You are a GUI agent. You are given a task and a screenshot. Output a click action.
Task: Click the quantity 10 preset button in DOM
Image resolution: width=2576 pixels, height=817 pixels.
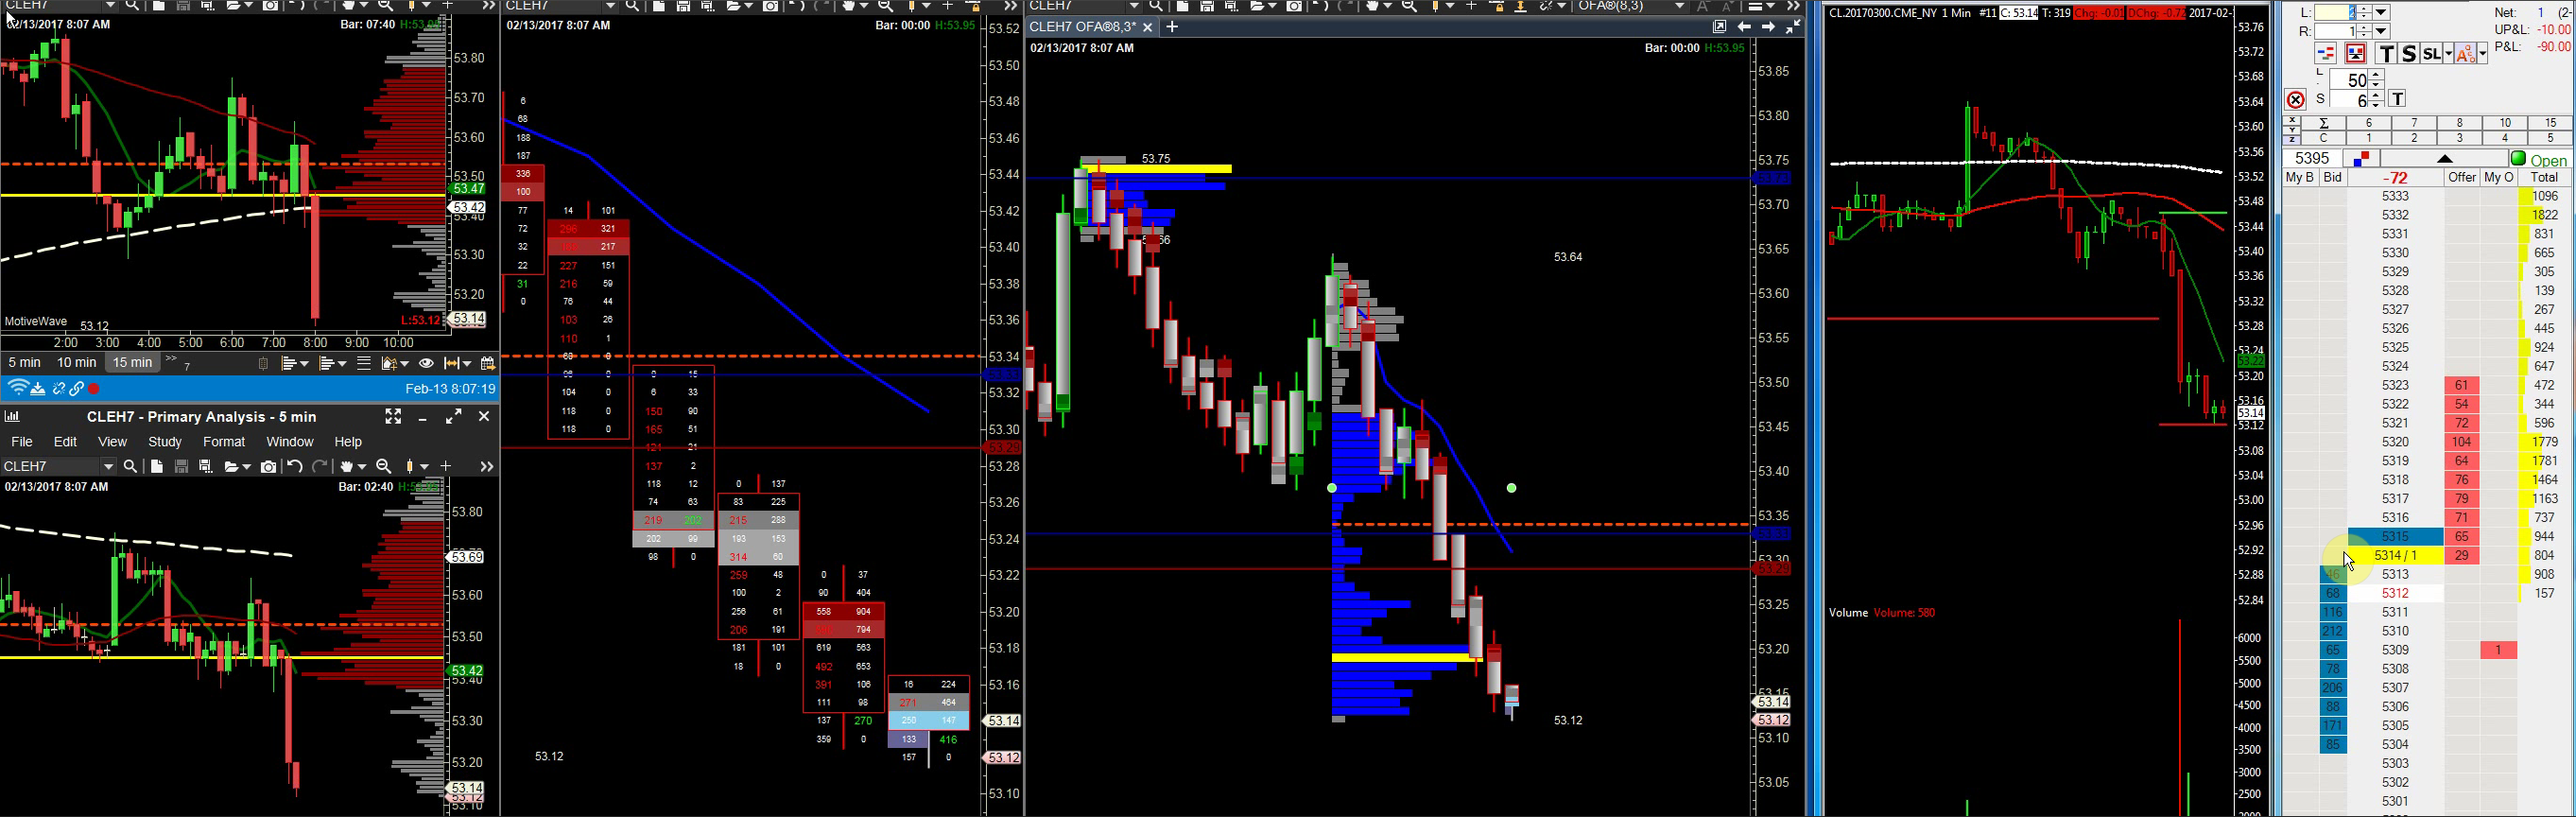[2505, 123]
